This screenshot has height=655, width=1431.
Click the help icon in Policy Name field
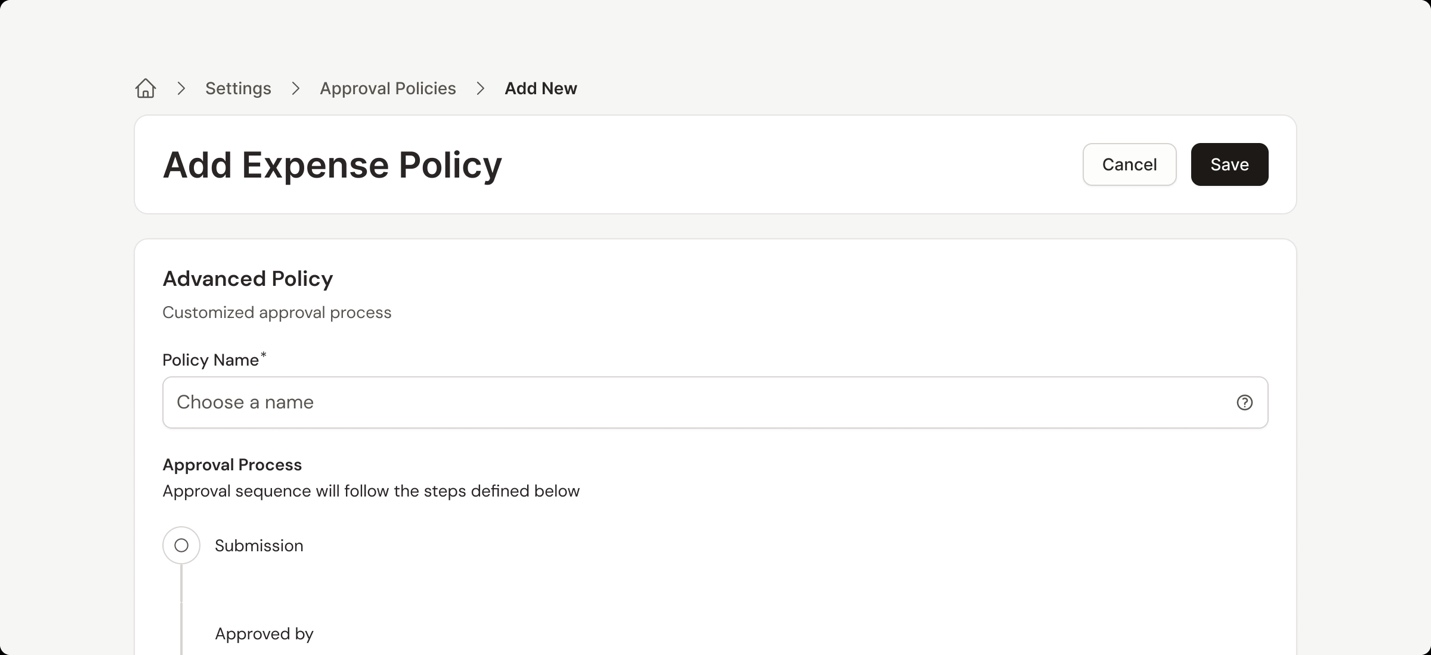pos(1244,403)
